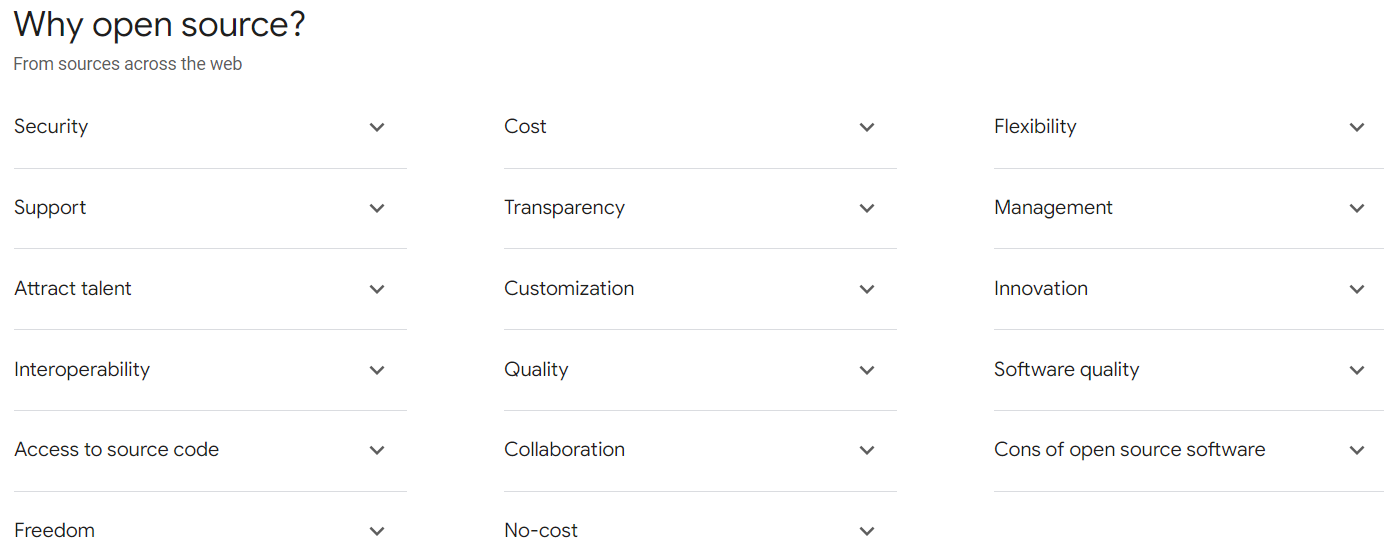Click the chevron next to Transparency
Screen dimensions: 1384x560
[x=867, y=208]
